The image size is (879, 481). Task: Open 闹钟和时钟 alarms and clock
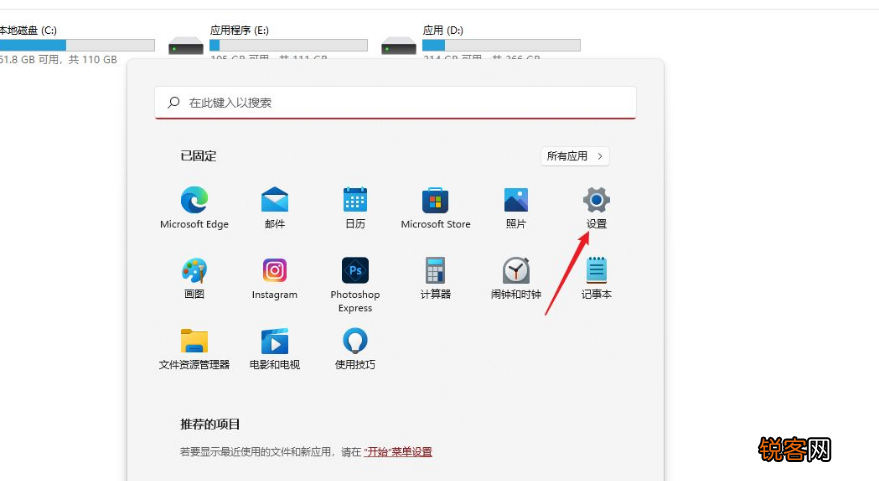(x=516, y=278)
